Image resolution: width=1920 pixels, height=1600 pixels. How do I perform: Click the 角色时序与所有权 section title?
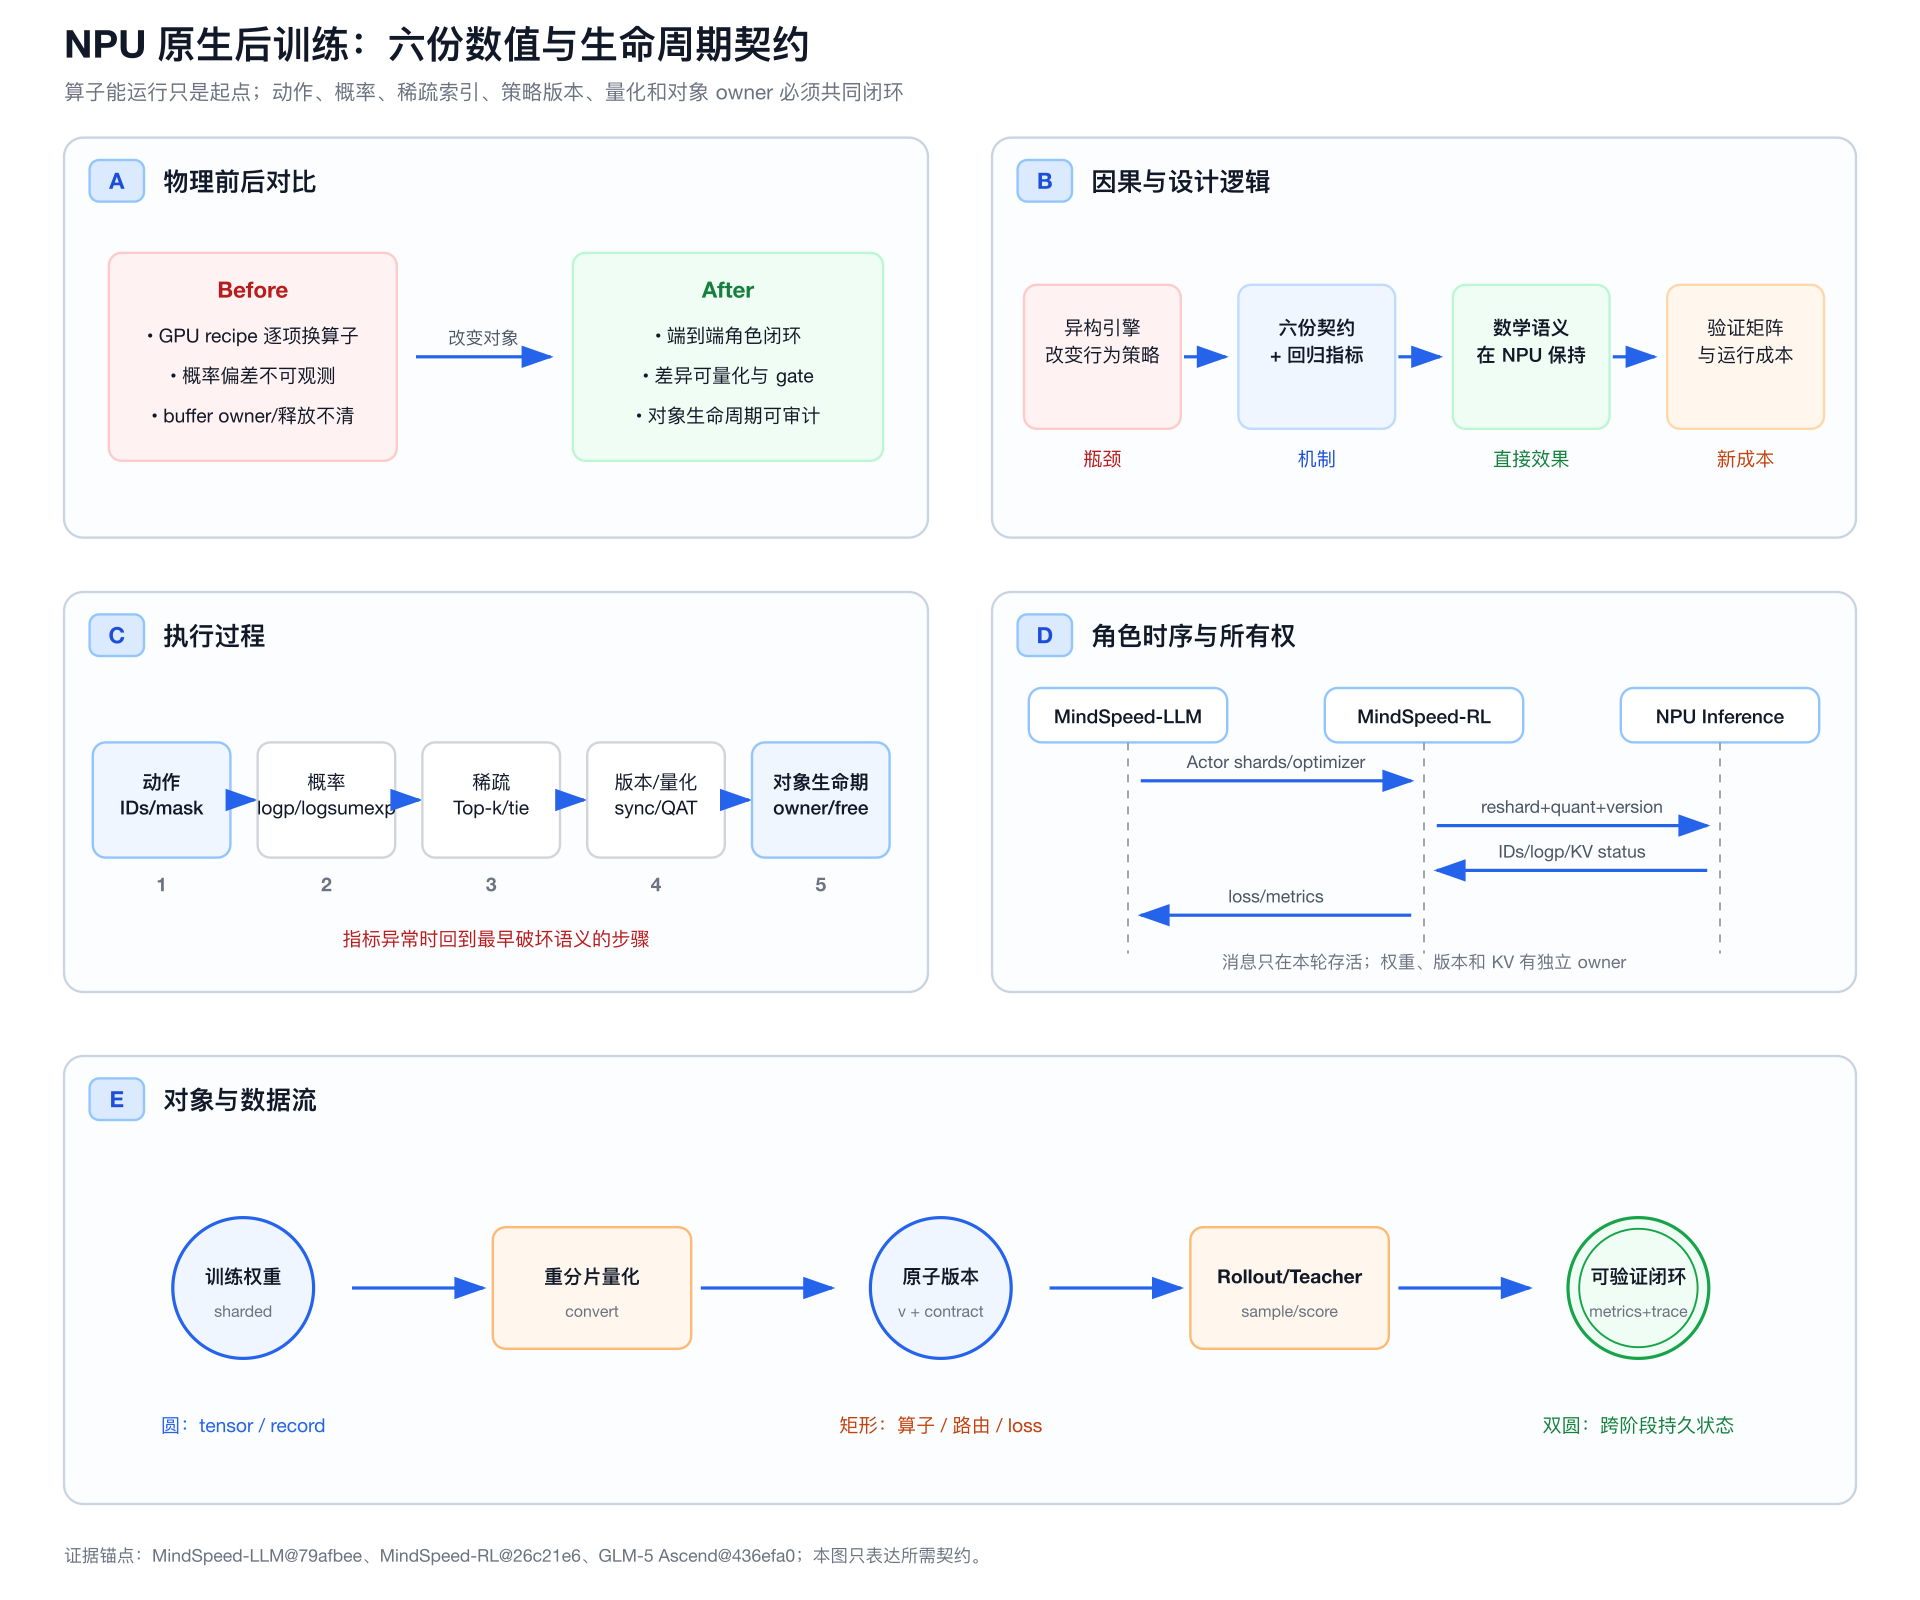tap(1193, 636)
